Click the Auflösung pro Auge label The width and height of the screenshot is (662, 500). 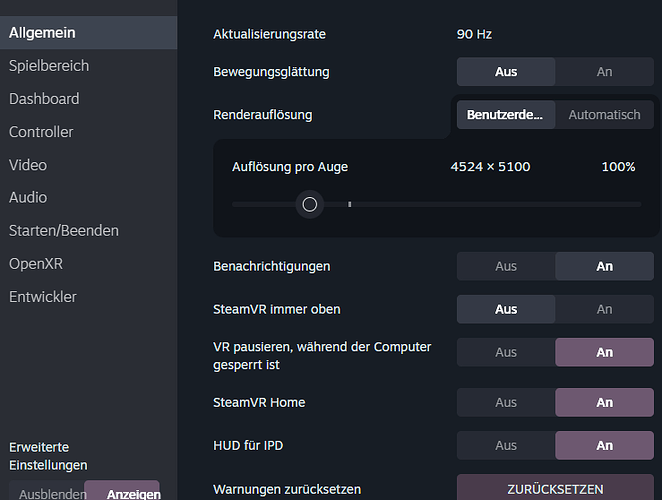click(x=290, y=167)
